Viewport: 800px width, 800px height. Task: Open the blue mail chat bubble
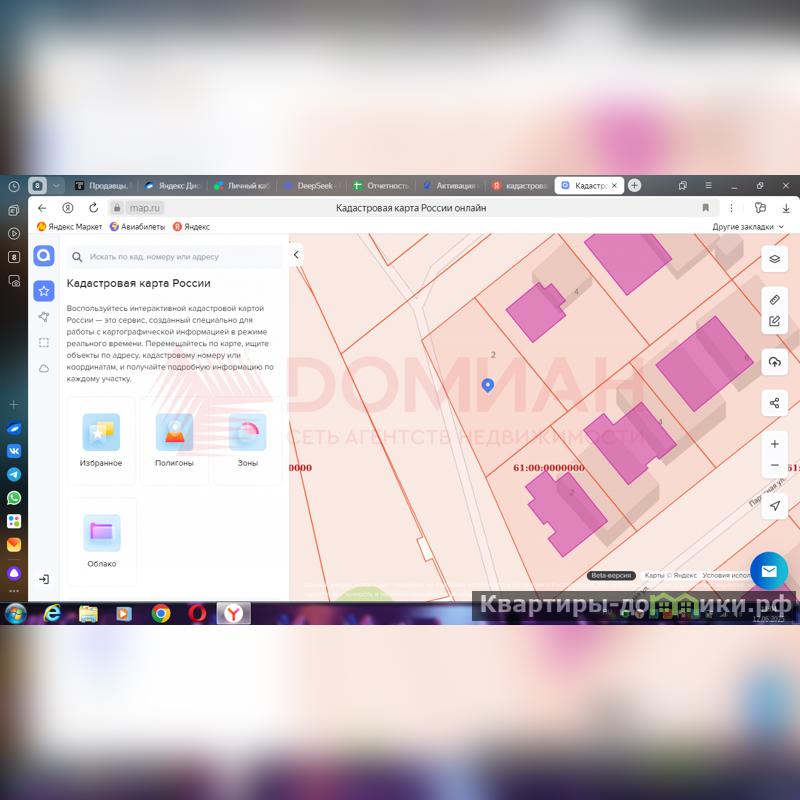pos(768,571)
